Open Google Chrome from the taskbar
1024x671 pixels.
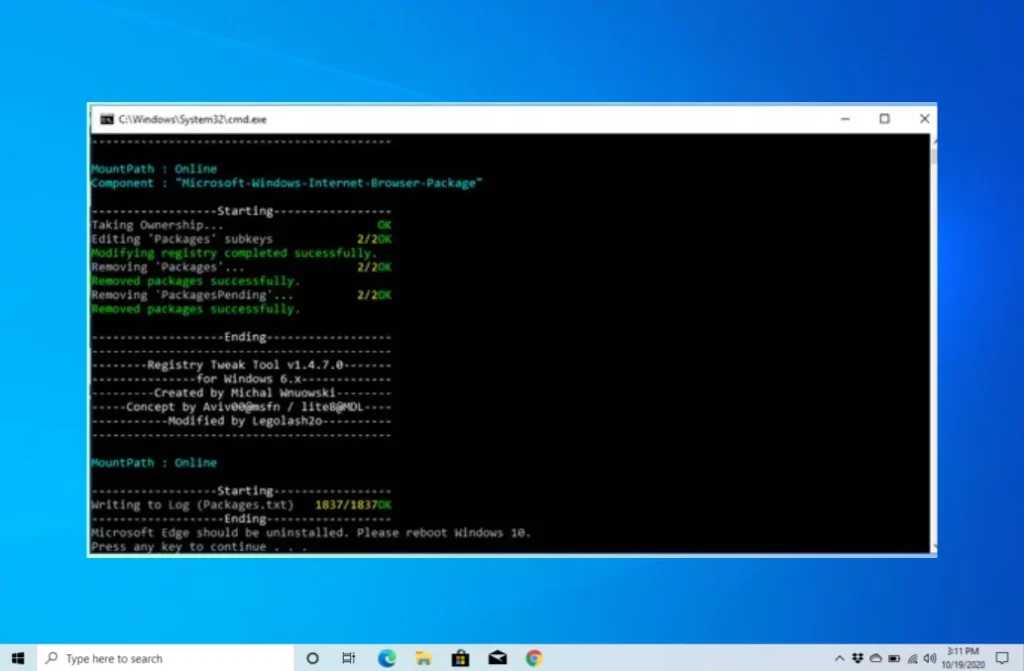coord(535,658)
